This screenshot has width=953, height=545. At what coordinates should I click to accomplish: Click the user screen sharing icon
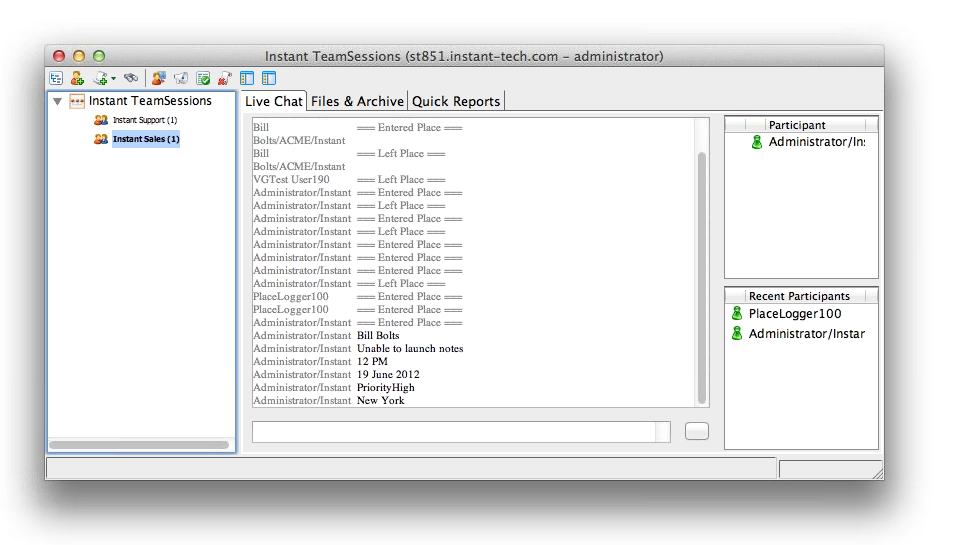[x=159, y=78]
